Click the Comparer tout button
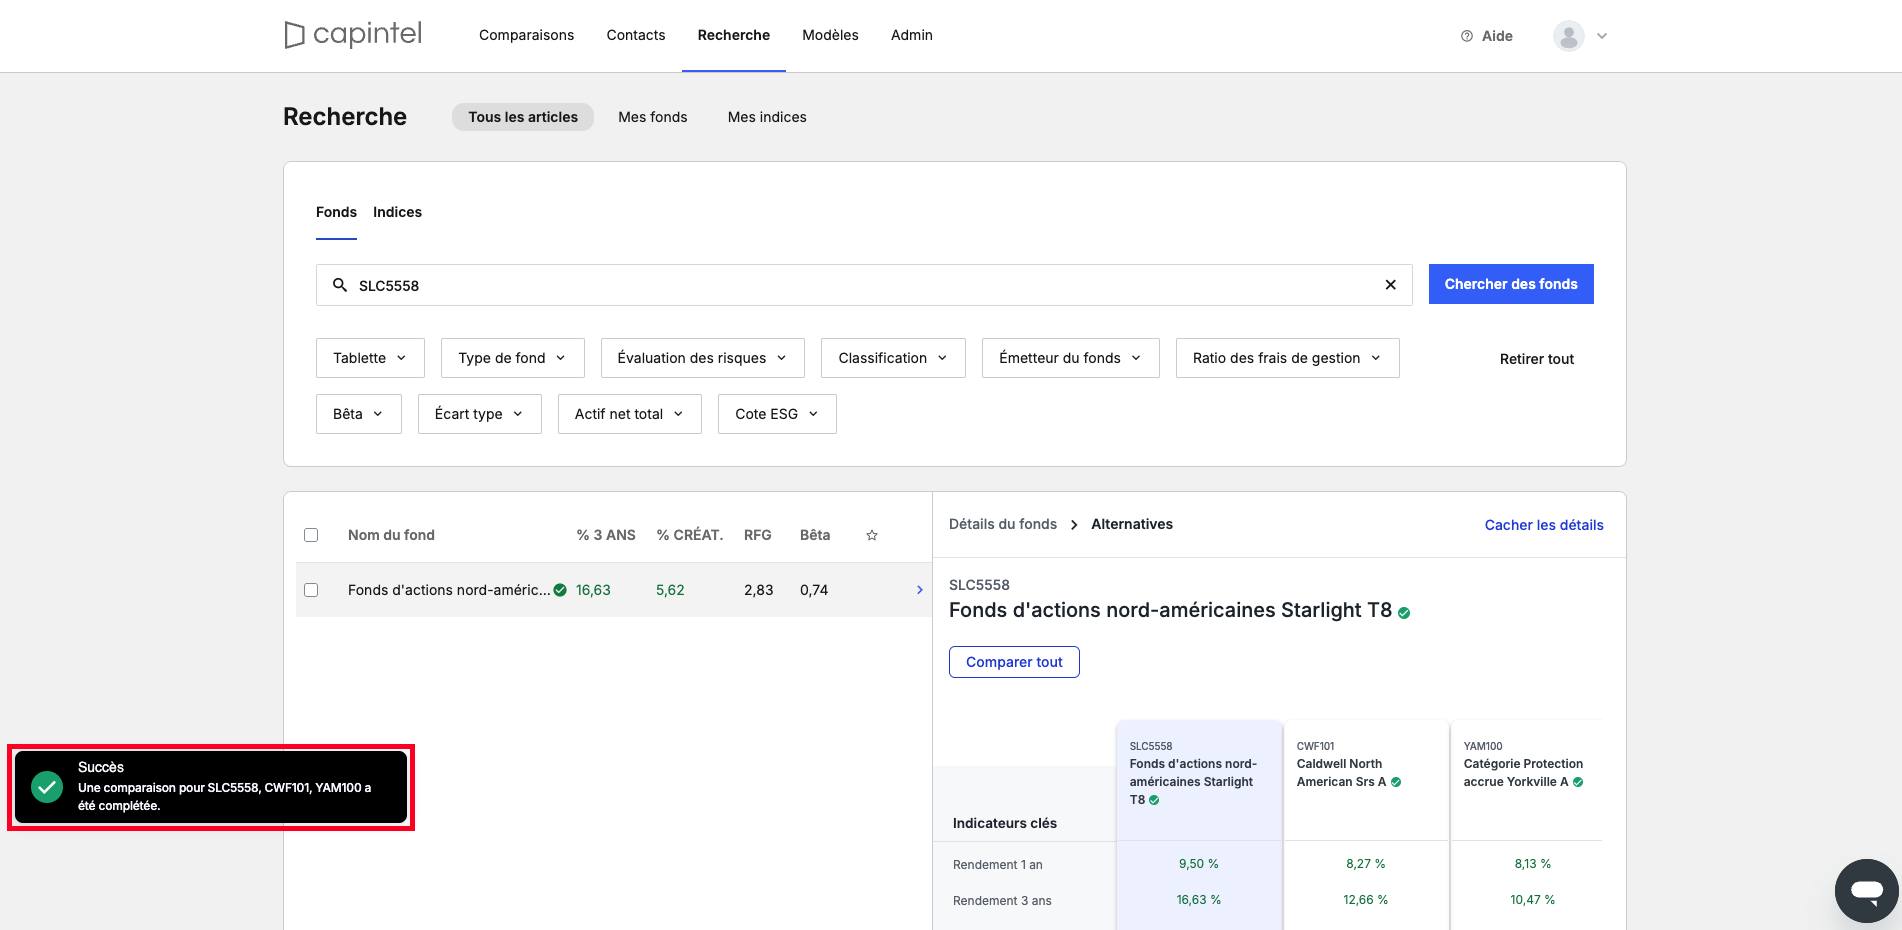 [1014, 662]
